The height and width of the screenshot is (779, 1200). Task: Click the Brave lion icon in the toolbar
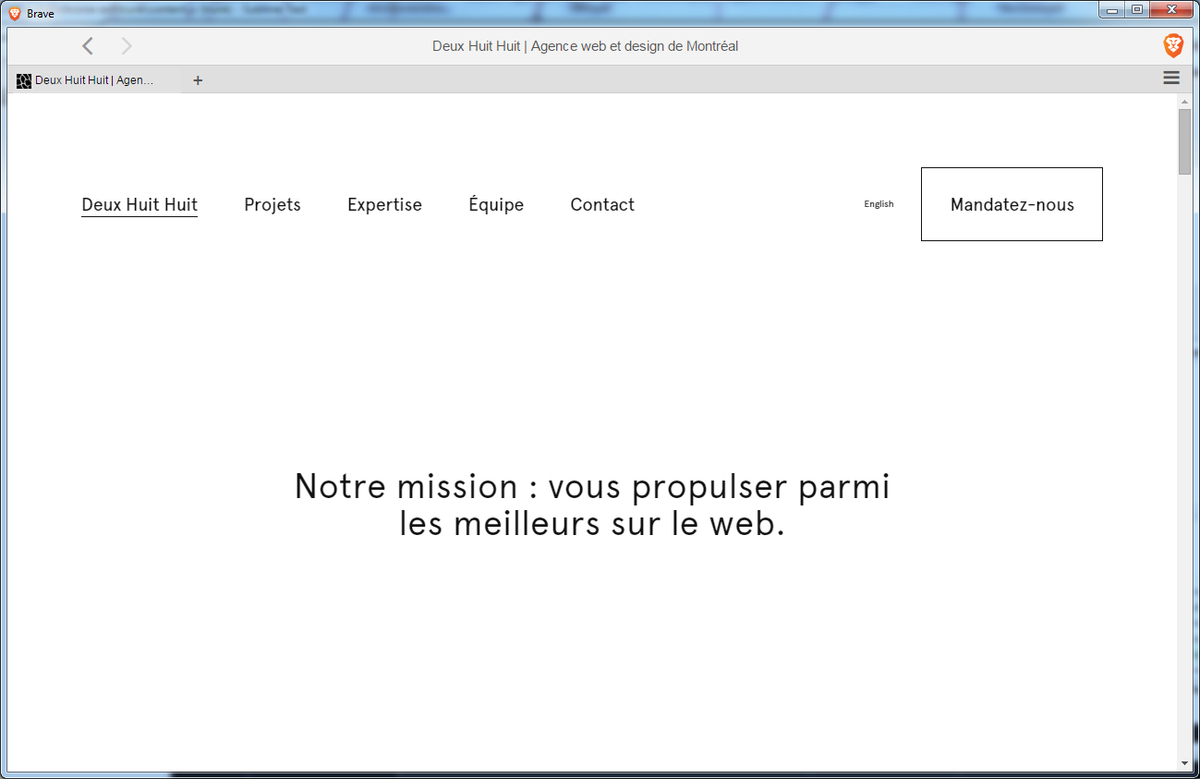coord(1172,45)
